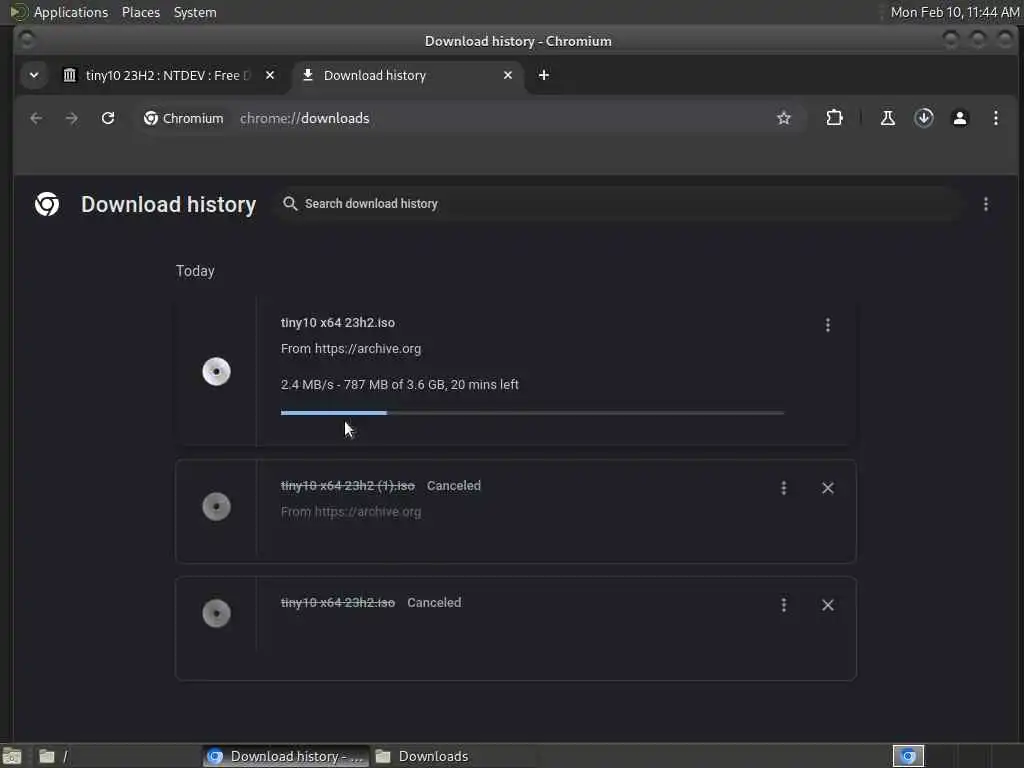The height and width of the screenshot is (768, 1024).
Task: Open the Chrome Labs flask icon
Action: pos(888,118)
